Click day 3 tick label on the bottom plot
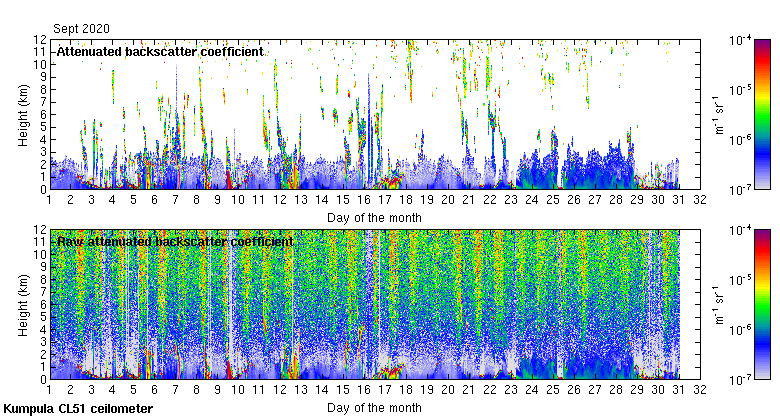The image size is (780, 420). pyautogui.click(x=91, y=390)
